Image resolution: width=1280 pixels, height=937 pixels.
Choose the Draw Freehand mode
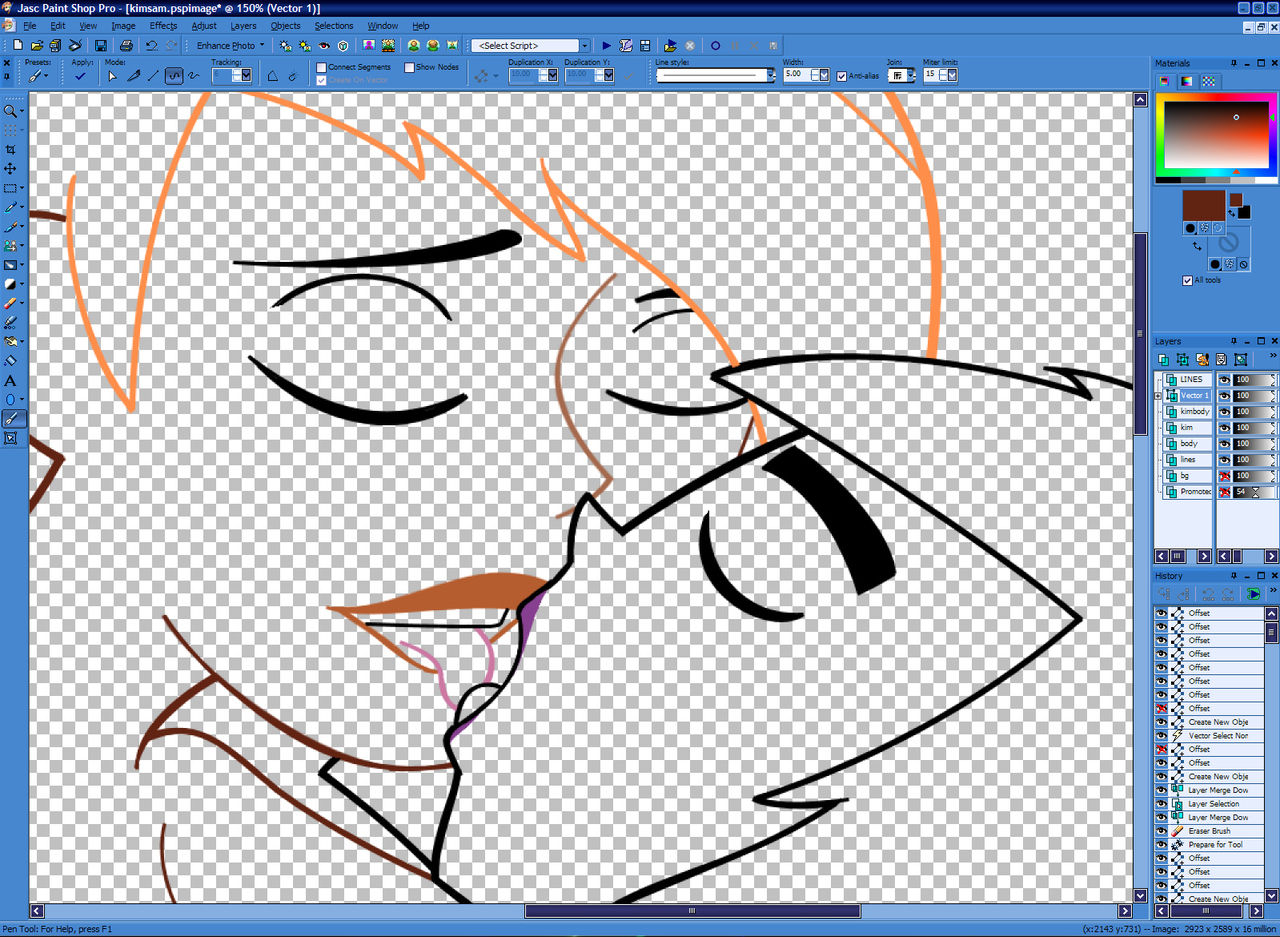pos(193,75)
